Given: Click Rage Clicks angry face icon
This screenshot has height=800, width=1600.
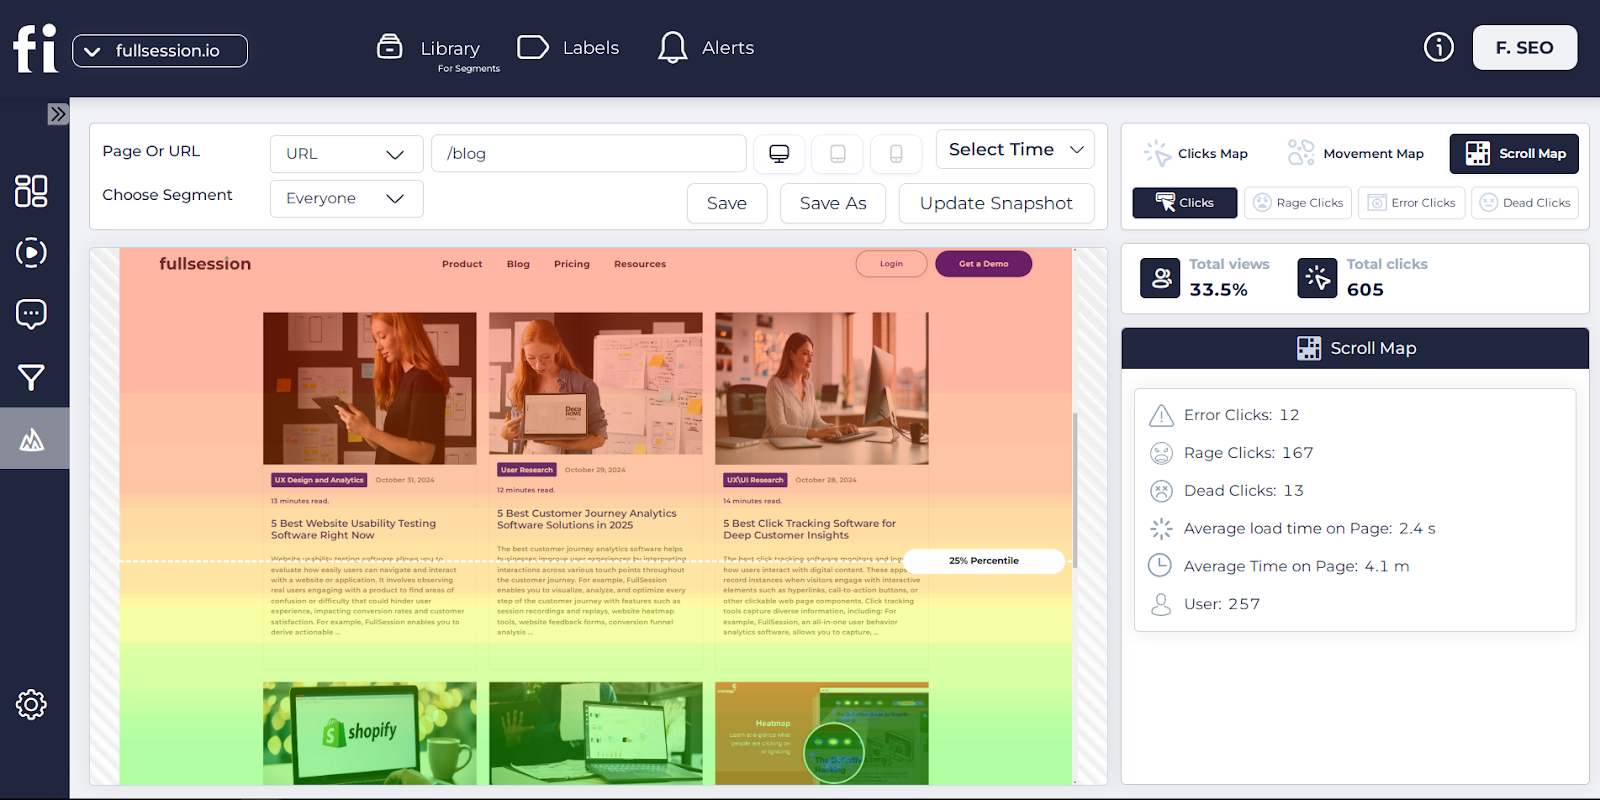Looking at the screenshot, I should click(x=1161, y=454).
